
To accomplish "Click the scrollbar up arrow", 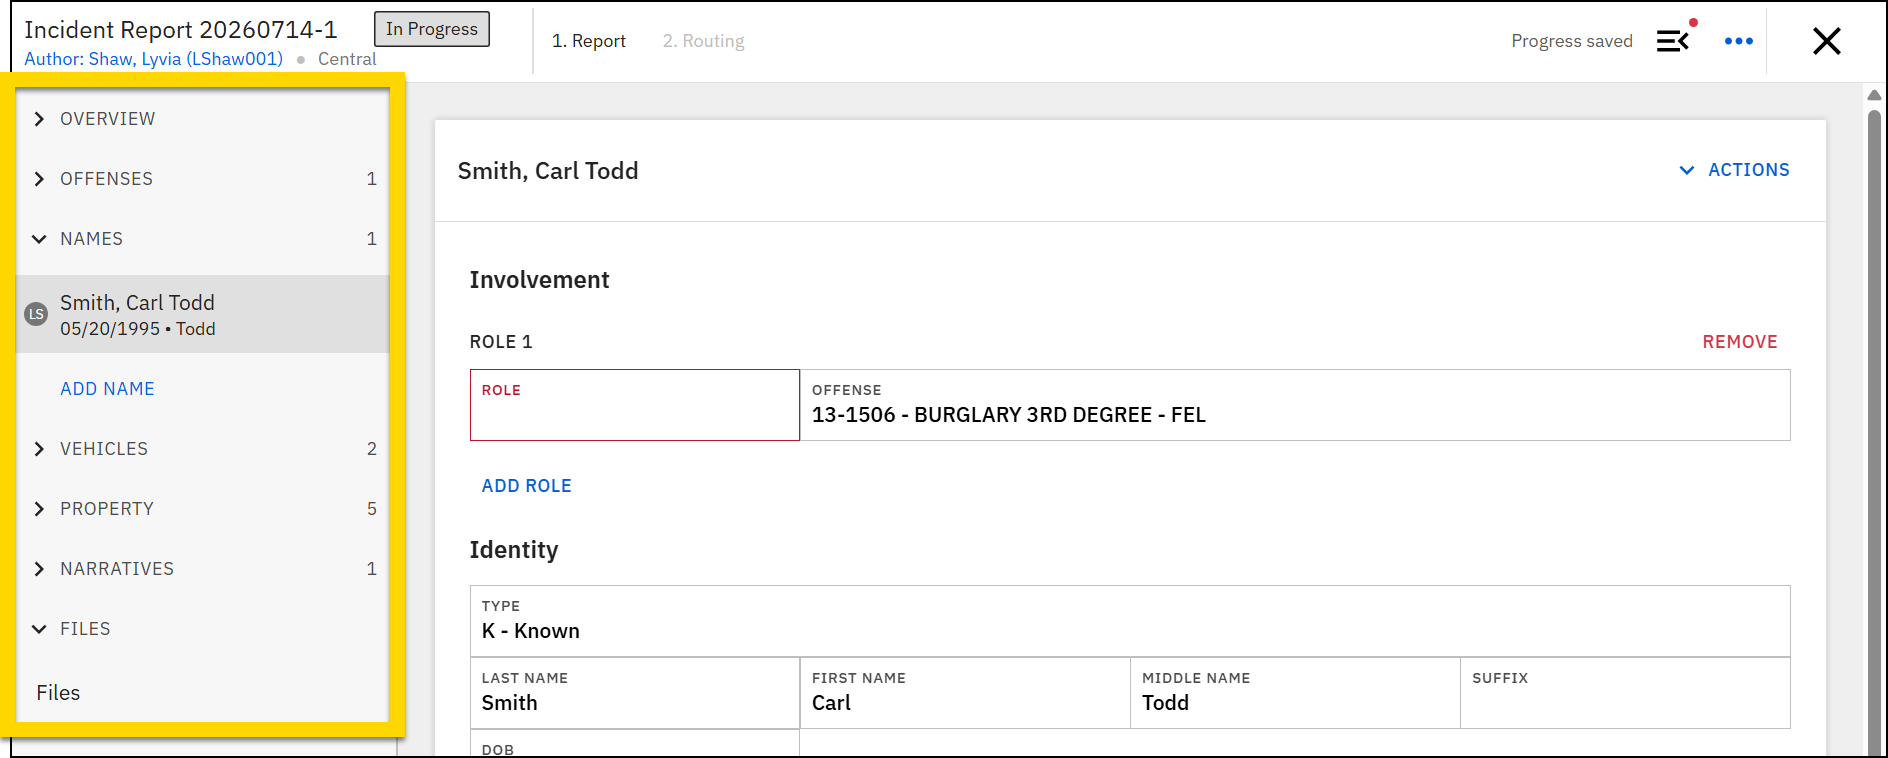I will click(x=1874, y=95).
